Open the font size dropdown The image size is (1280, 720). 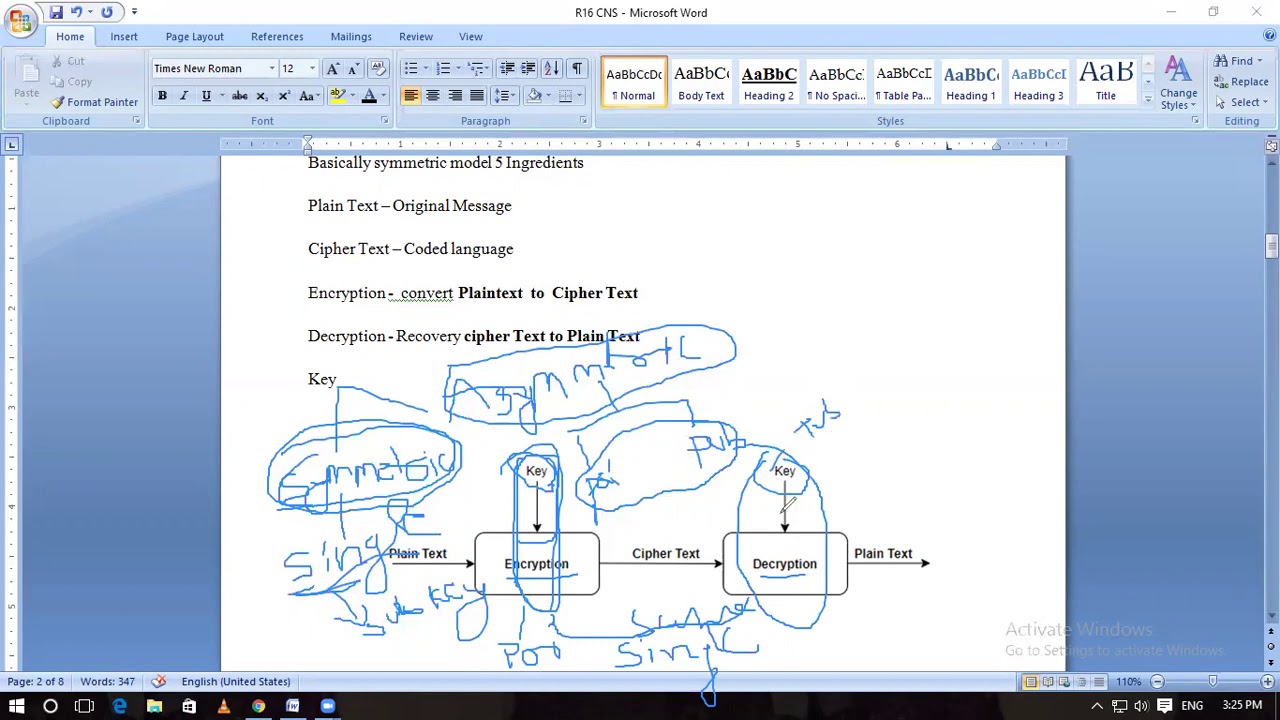[312, 69]
